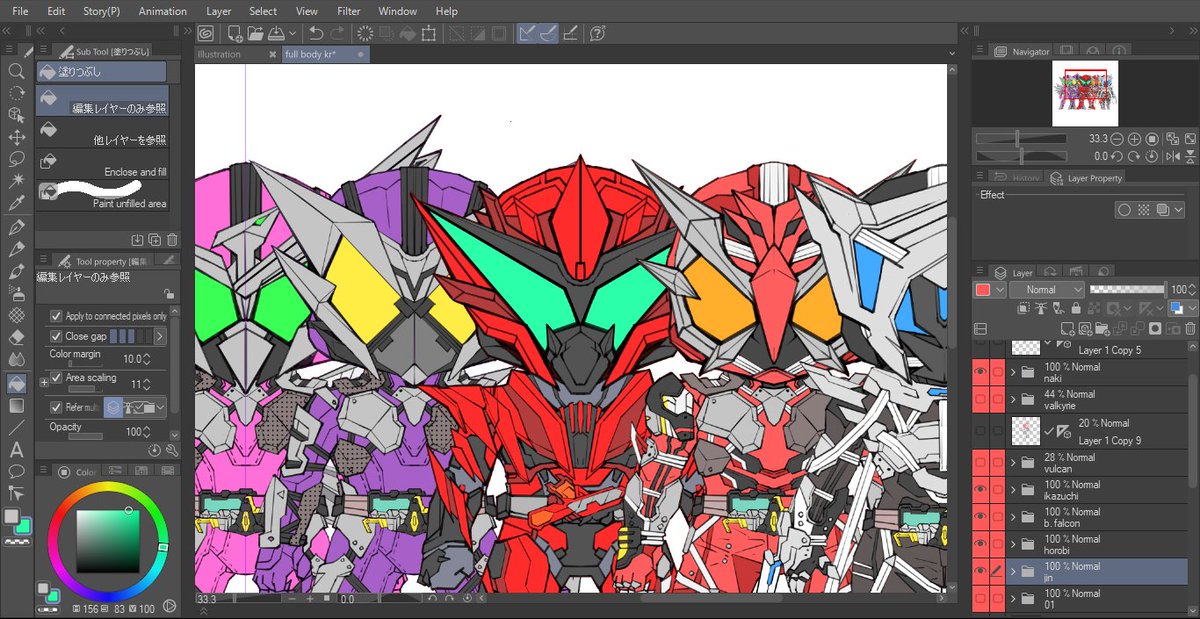The width and height of the screenshot is (1200, 619).
Task: Open the Normal blending mode dropdown
Action: coord(1046,289)
